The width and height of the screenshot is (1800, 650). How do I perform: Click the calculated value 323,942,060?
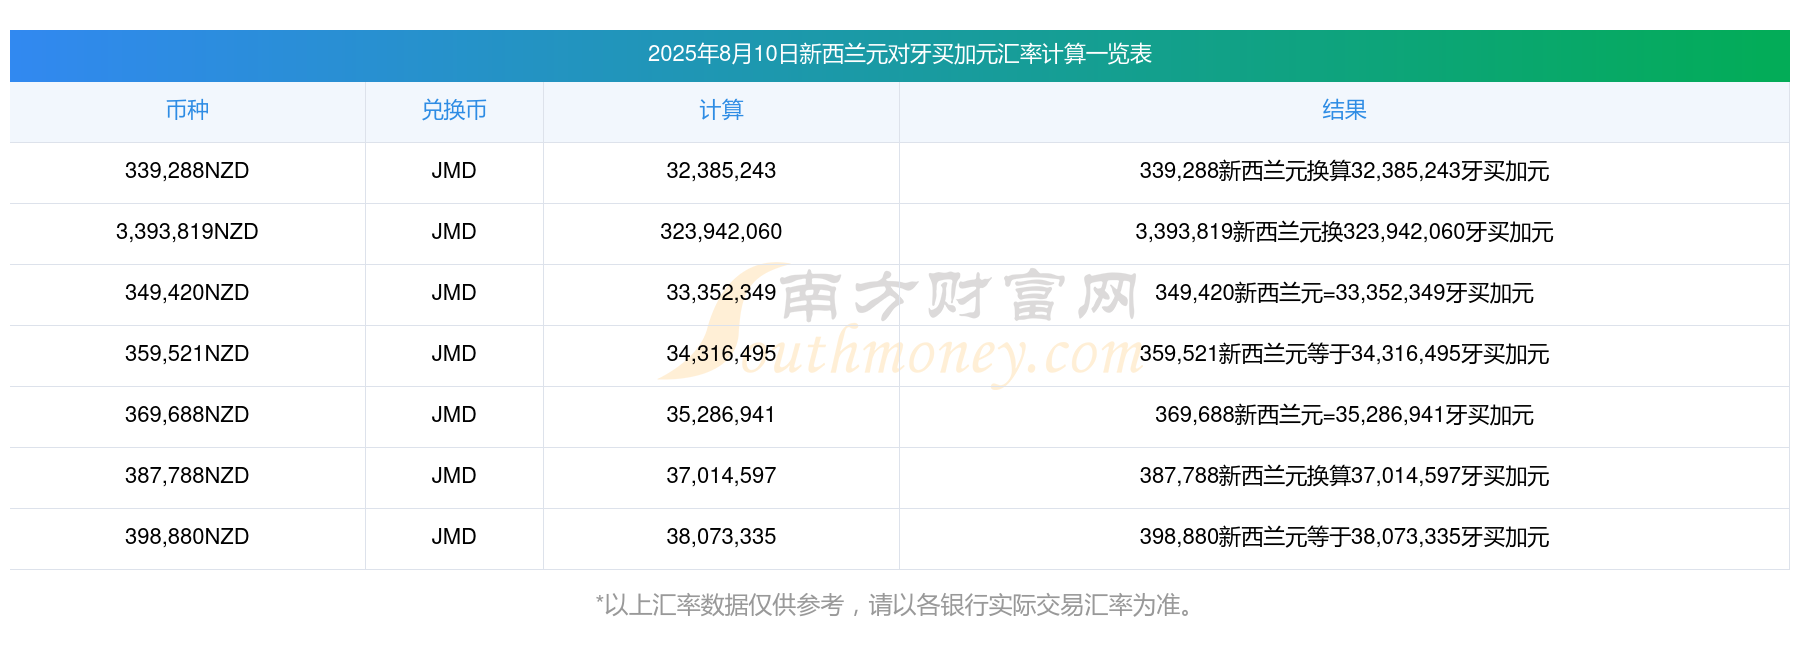pos(721,232)
